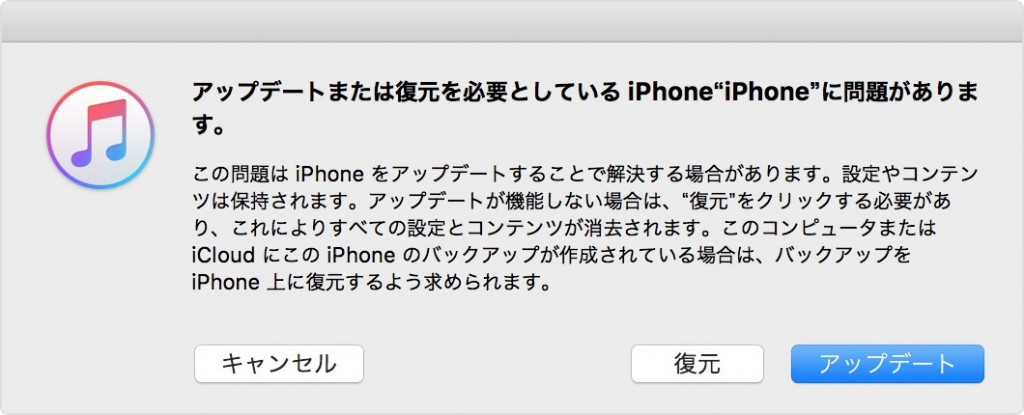This screenshot has height=415, width=1024.
Task: Click the dialog's gray title bar
Action: pyautogui.click(x=512, y=21)
